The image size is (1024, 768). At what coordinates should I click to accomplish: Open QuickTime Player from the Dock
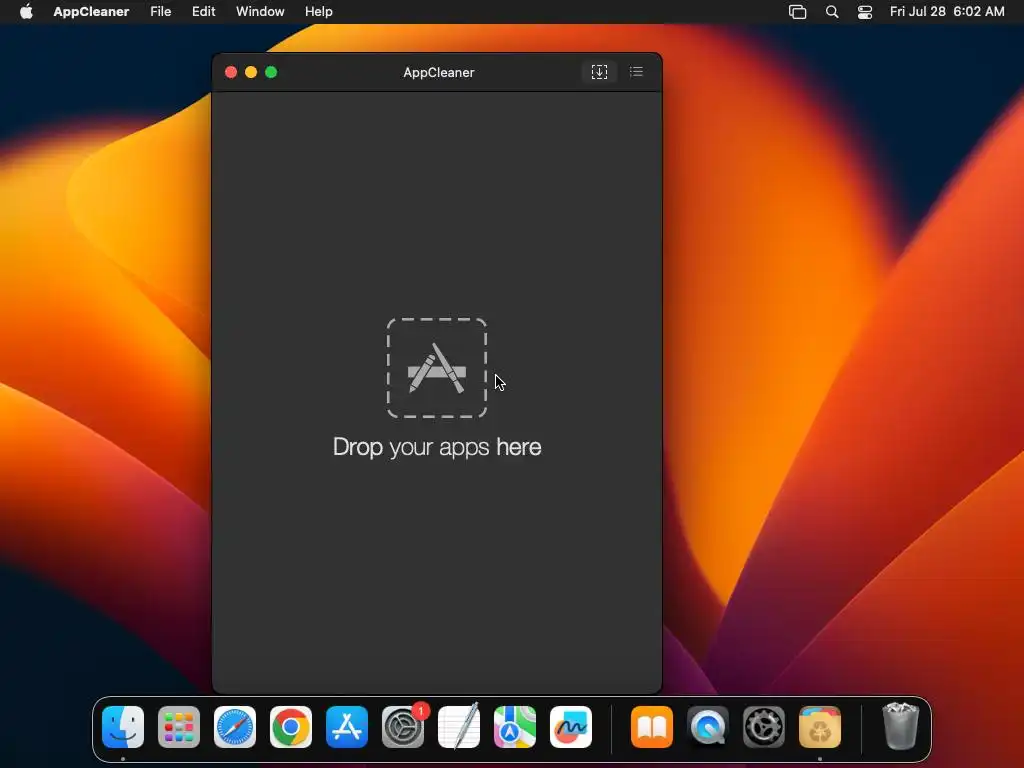point(708,727)
